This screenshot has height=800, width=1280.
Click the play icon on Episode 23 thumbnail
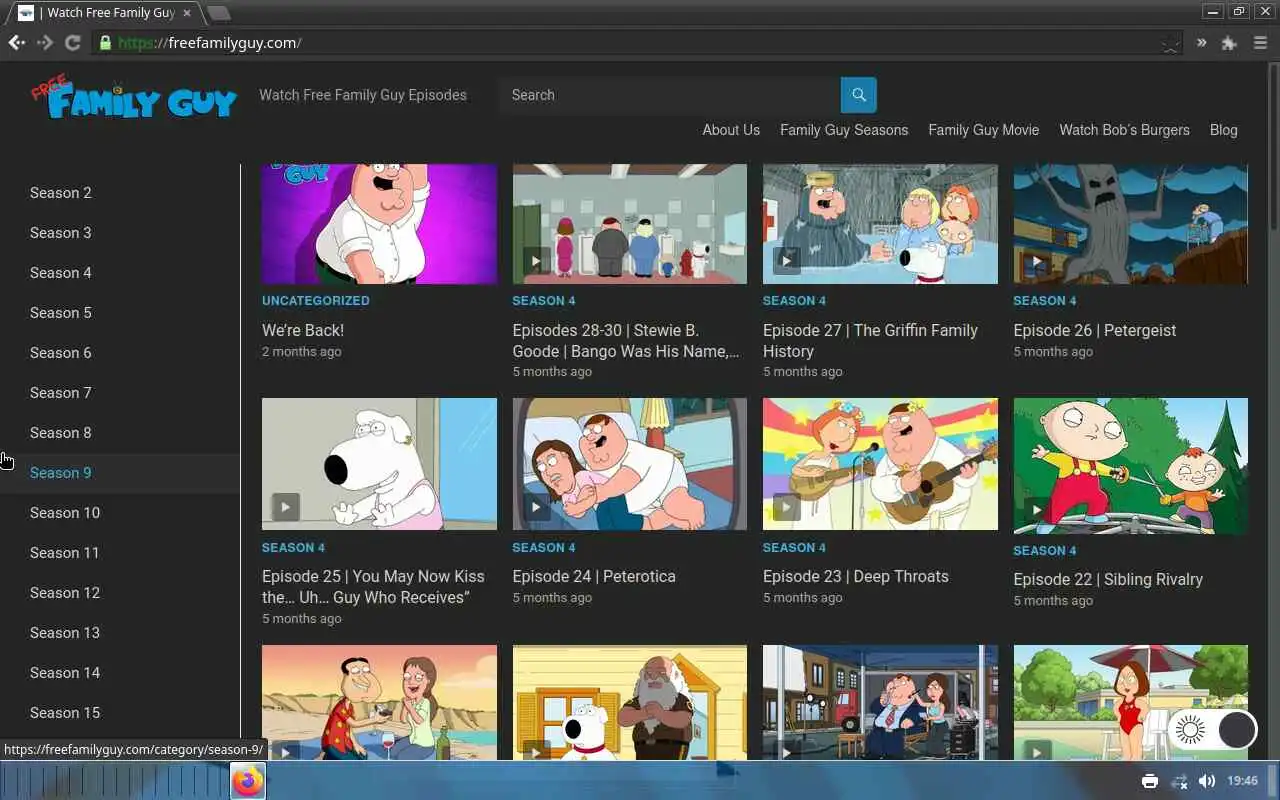786,507
